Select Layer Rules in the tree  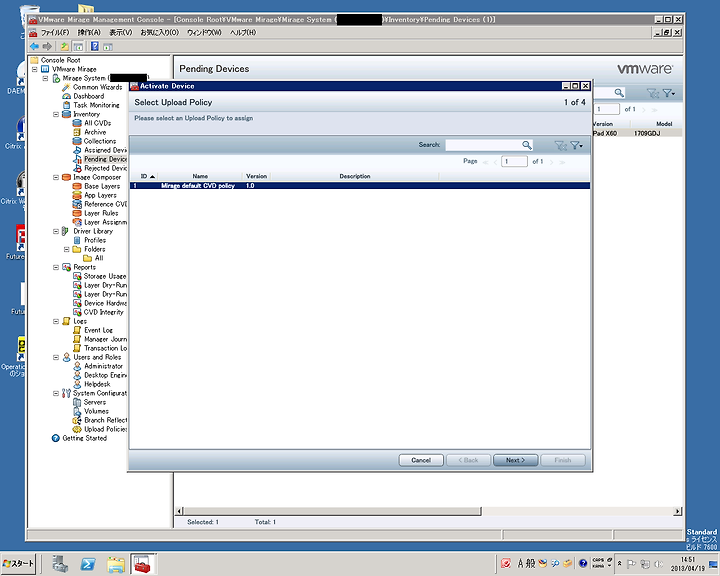point(101,213)
